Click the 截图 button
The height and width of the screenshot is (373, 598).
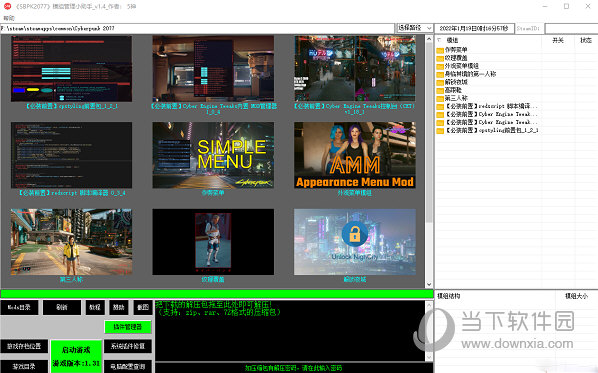click(143, 307)
